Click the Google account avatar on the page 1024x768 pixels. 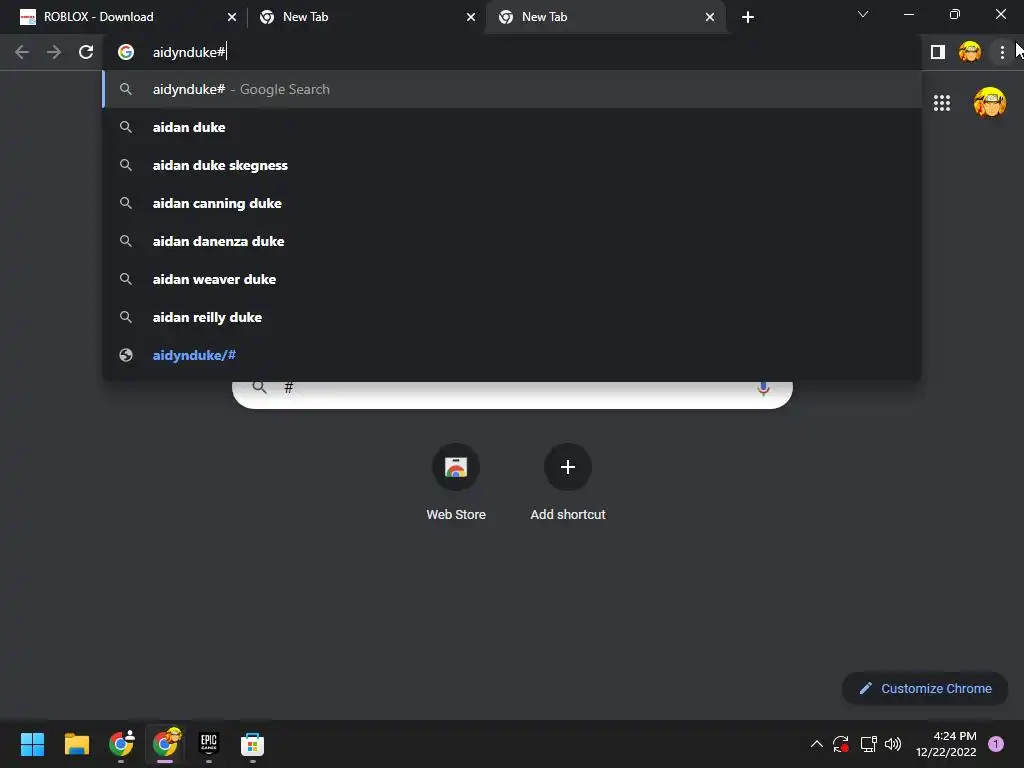(x=990, y=103)
